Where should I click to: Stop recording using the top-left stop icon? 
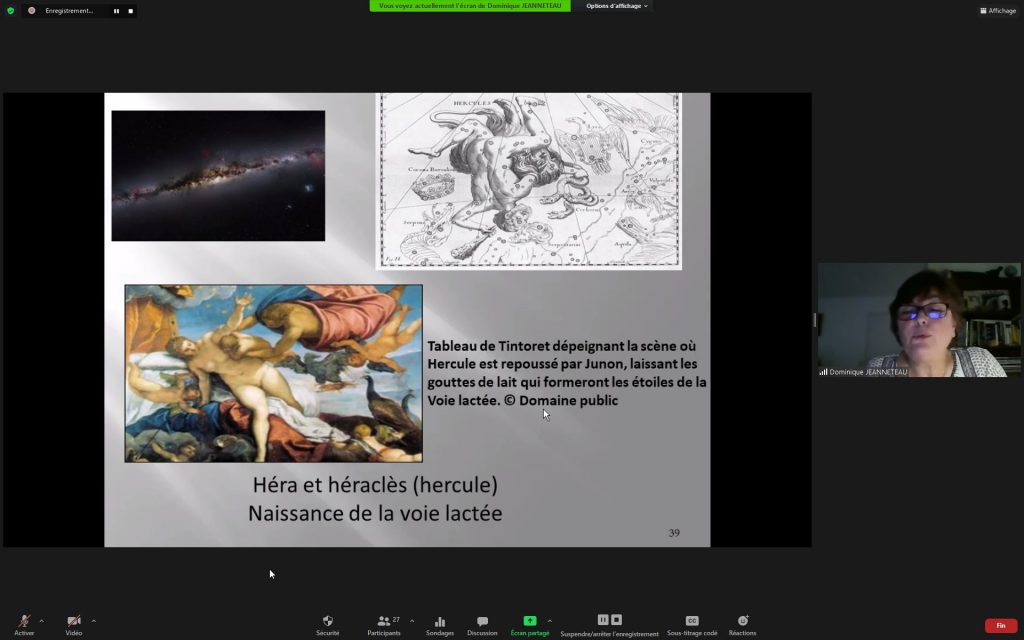click(131, 11)
